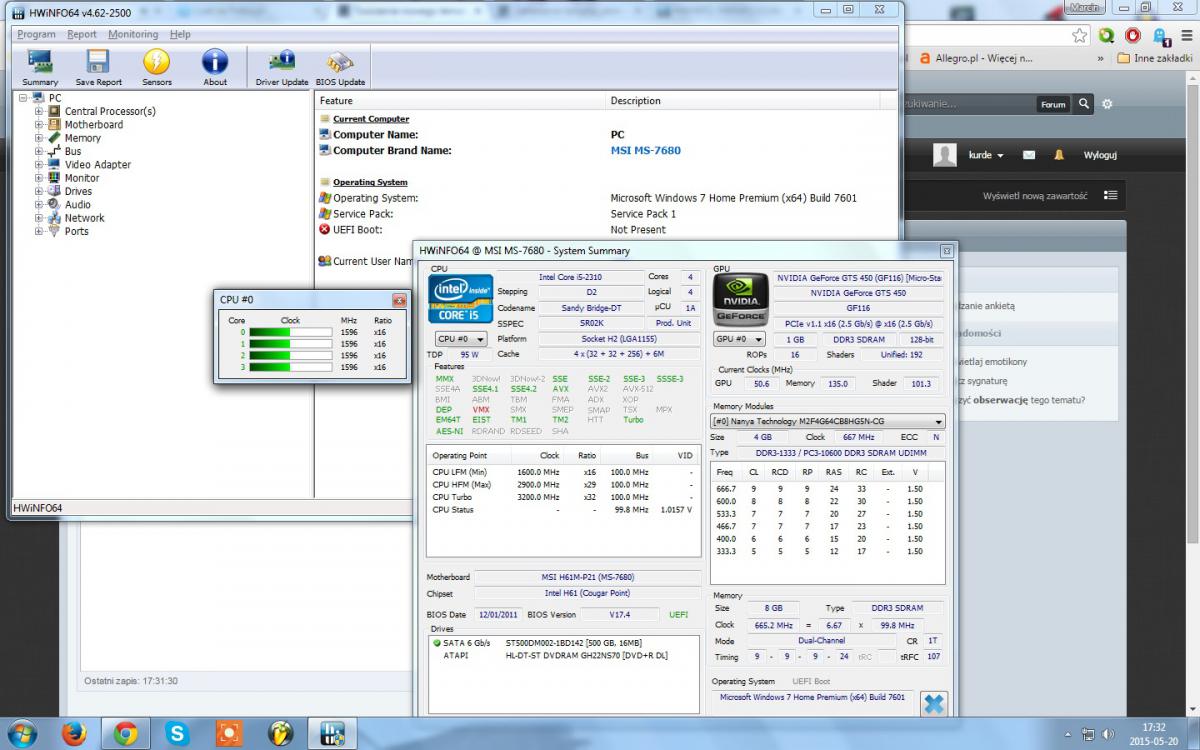This screenshot has width=1200, height=750.
Task: Open the Windows Start menu
Action: pyautogui.click(x=22, y=733)
